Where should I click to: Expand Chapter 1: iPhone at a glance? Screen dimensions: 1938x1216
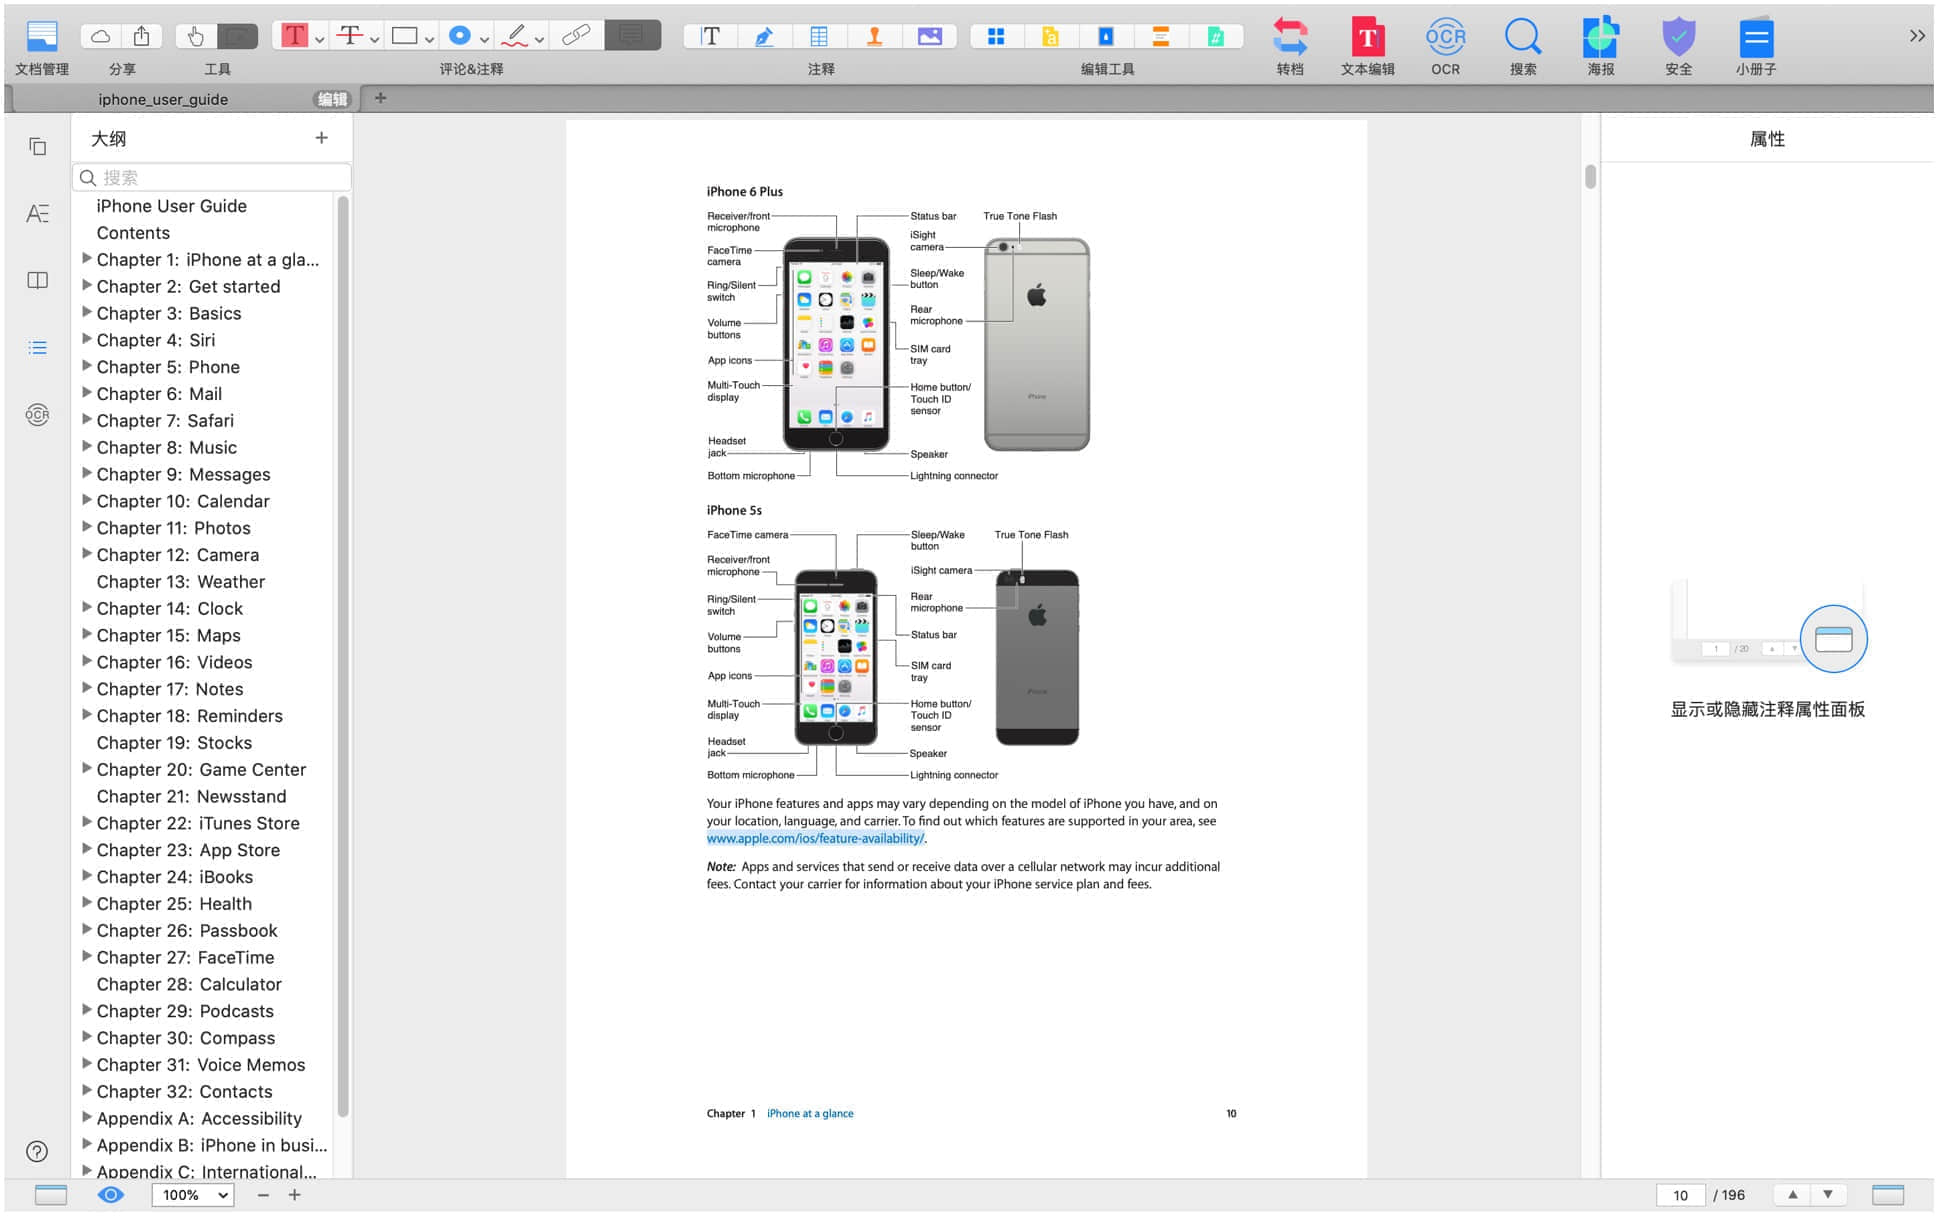(x=87, y=258)
